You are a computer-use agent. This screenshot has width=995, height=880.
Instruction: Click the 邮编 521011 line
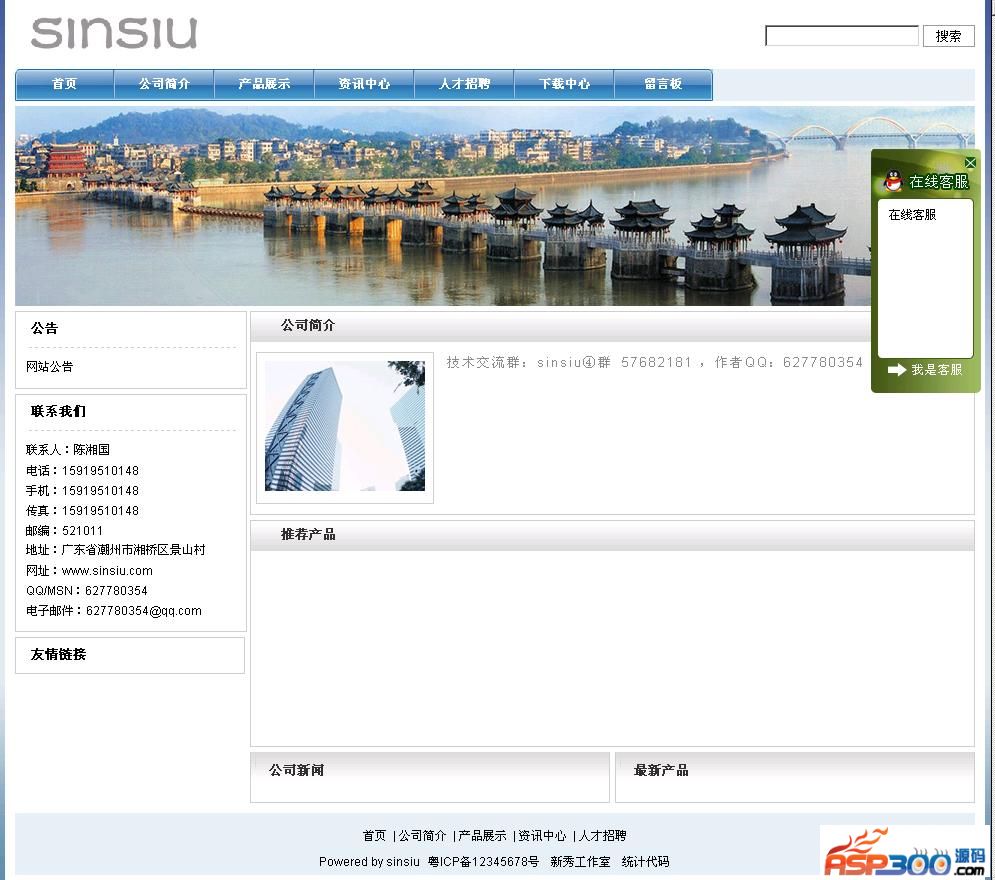click(64, 531)
